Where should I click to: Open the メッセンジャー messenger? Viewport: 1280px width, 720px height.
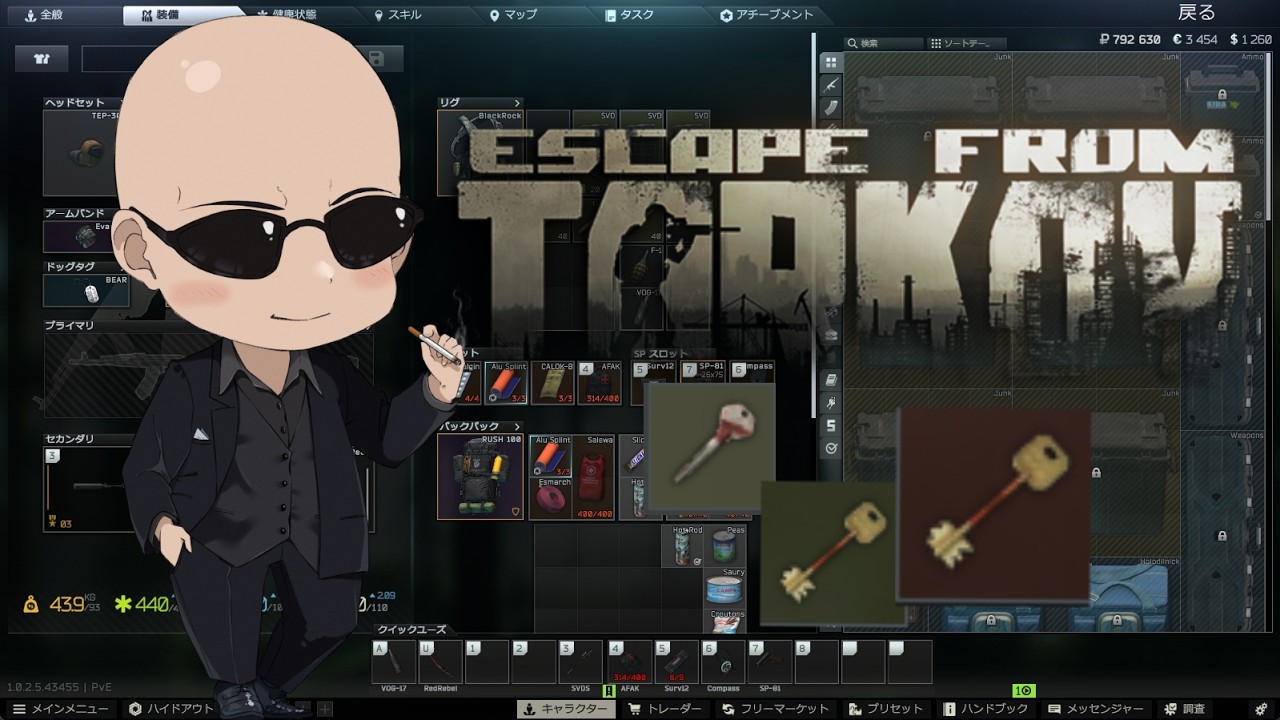click(x=1097, y=709)
